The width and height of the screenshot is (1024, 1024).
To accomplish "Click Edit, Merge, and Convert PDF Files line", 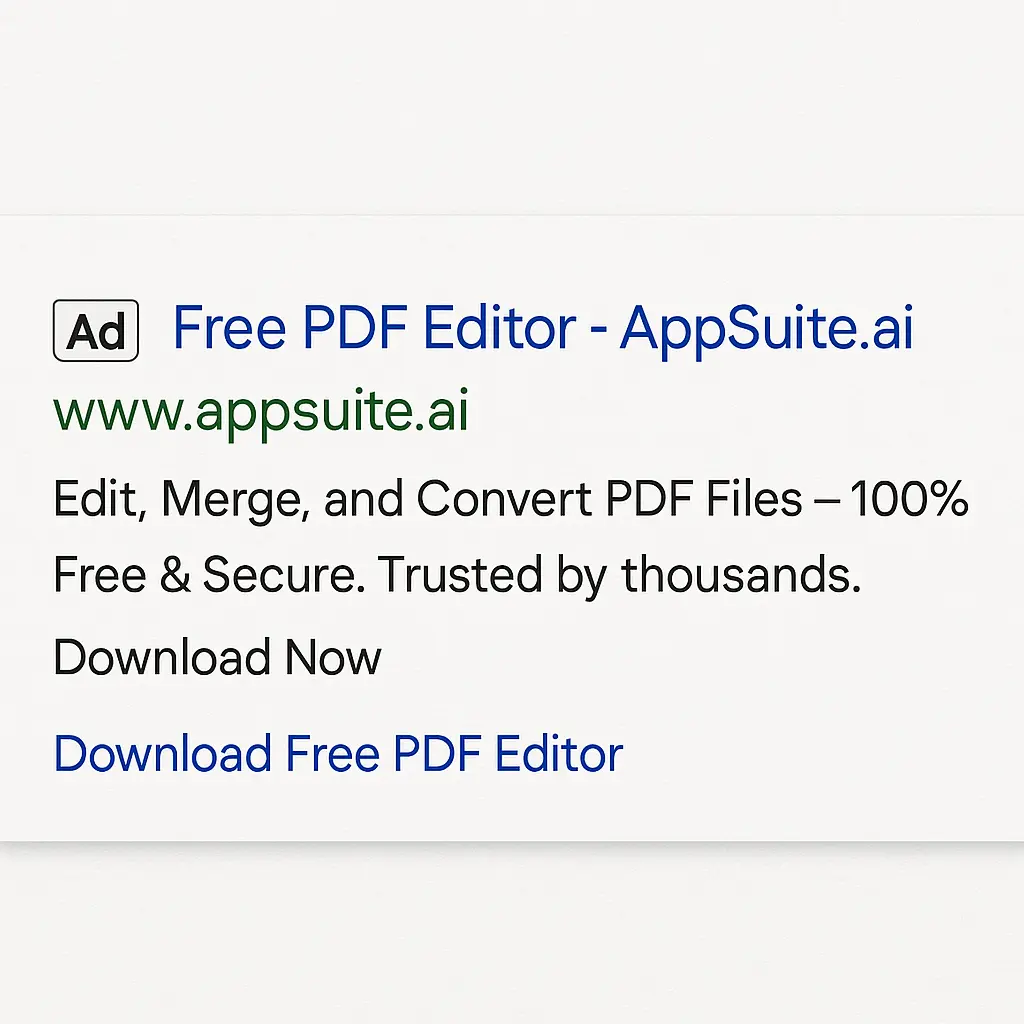I will 400,498.
